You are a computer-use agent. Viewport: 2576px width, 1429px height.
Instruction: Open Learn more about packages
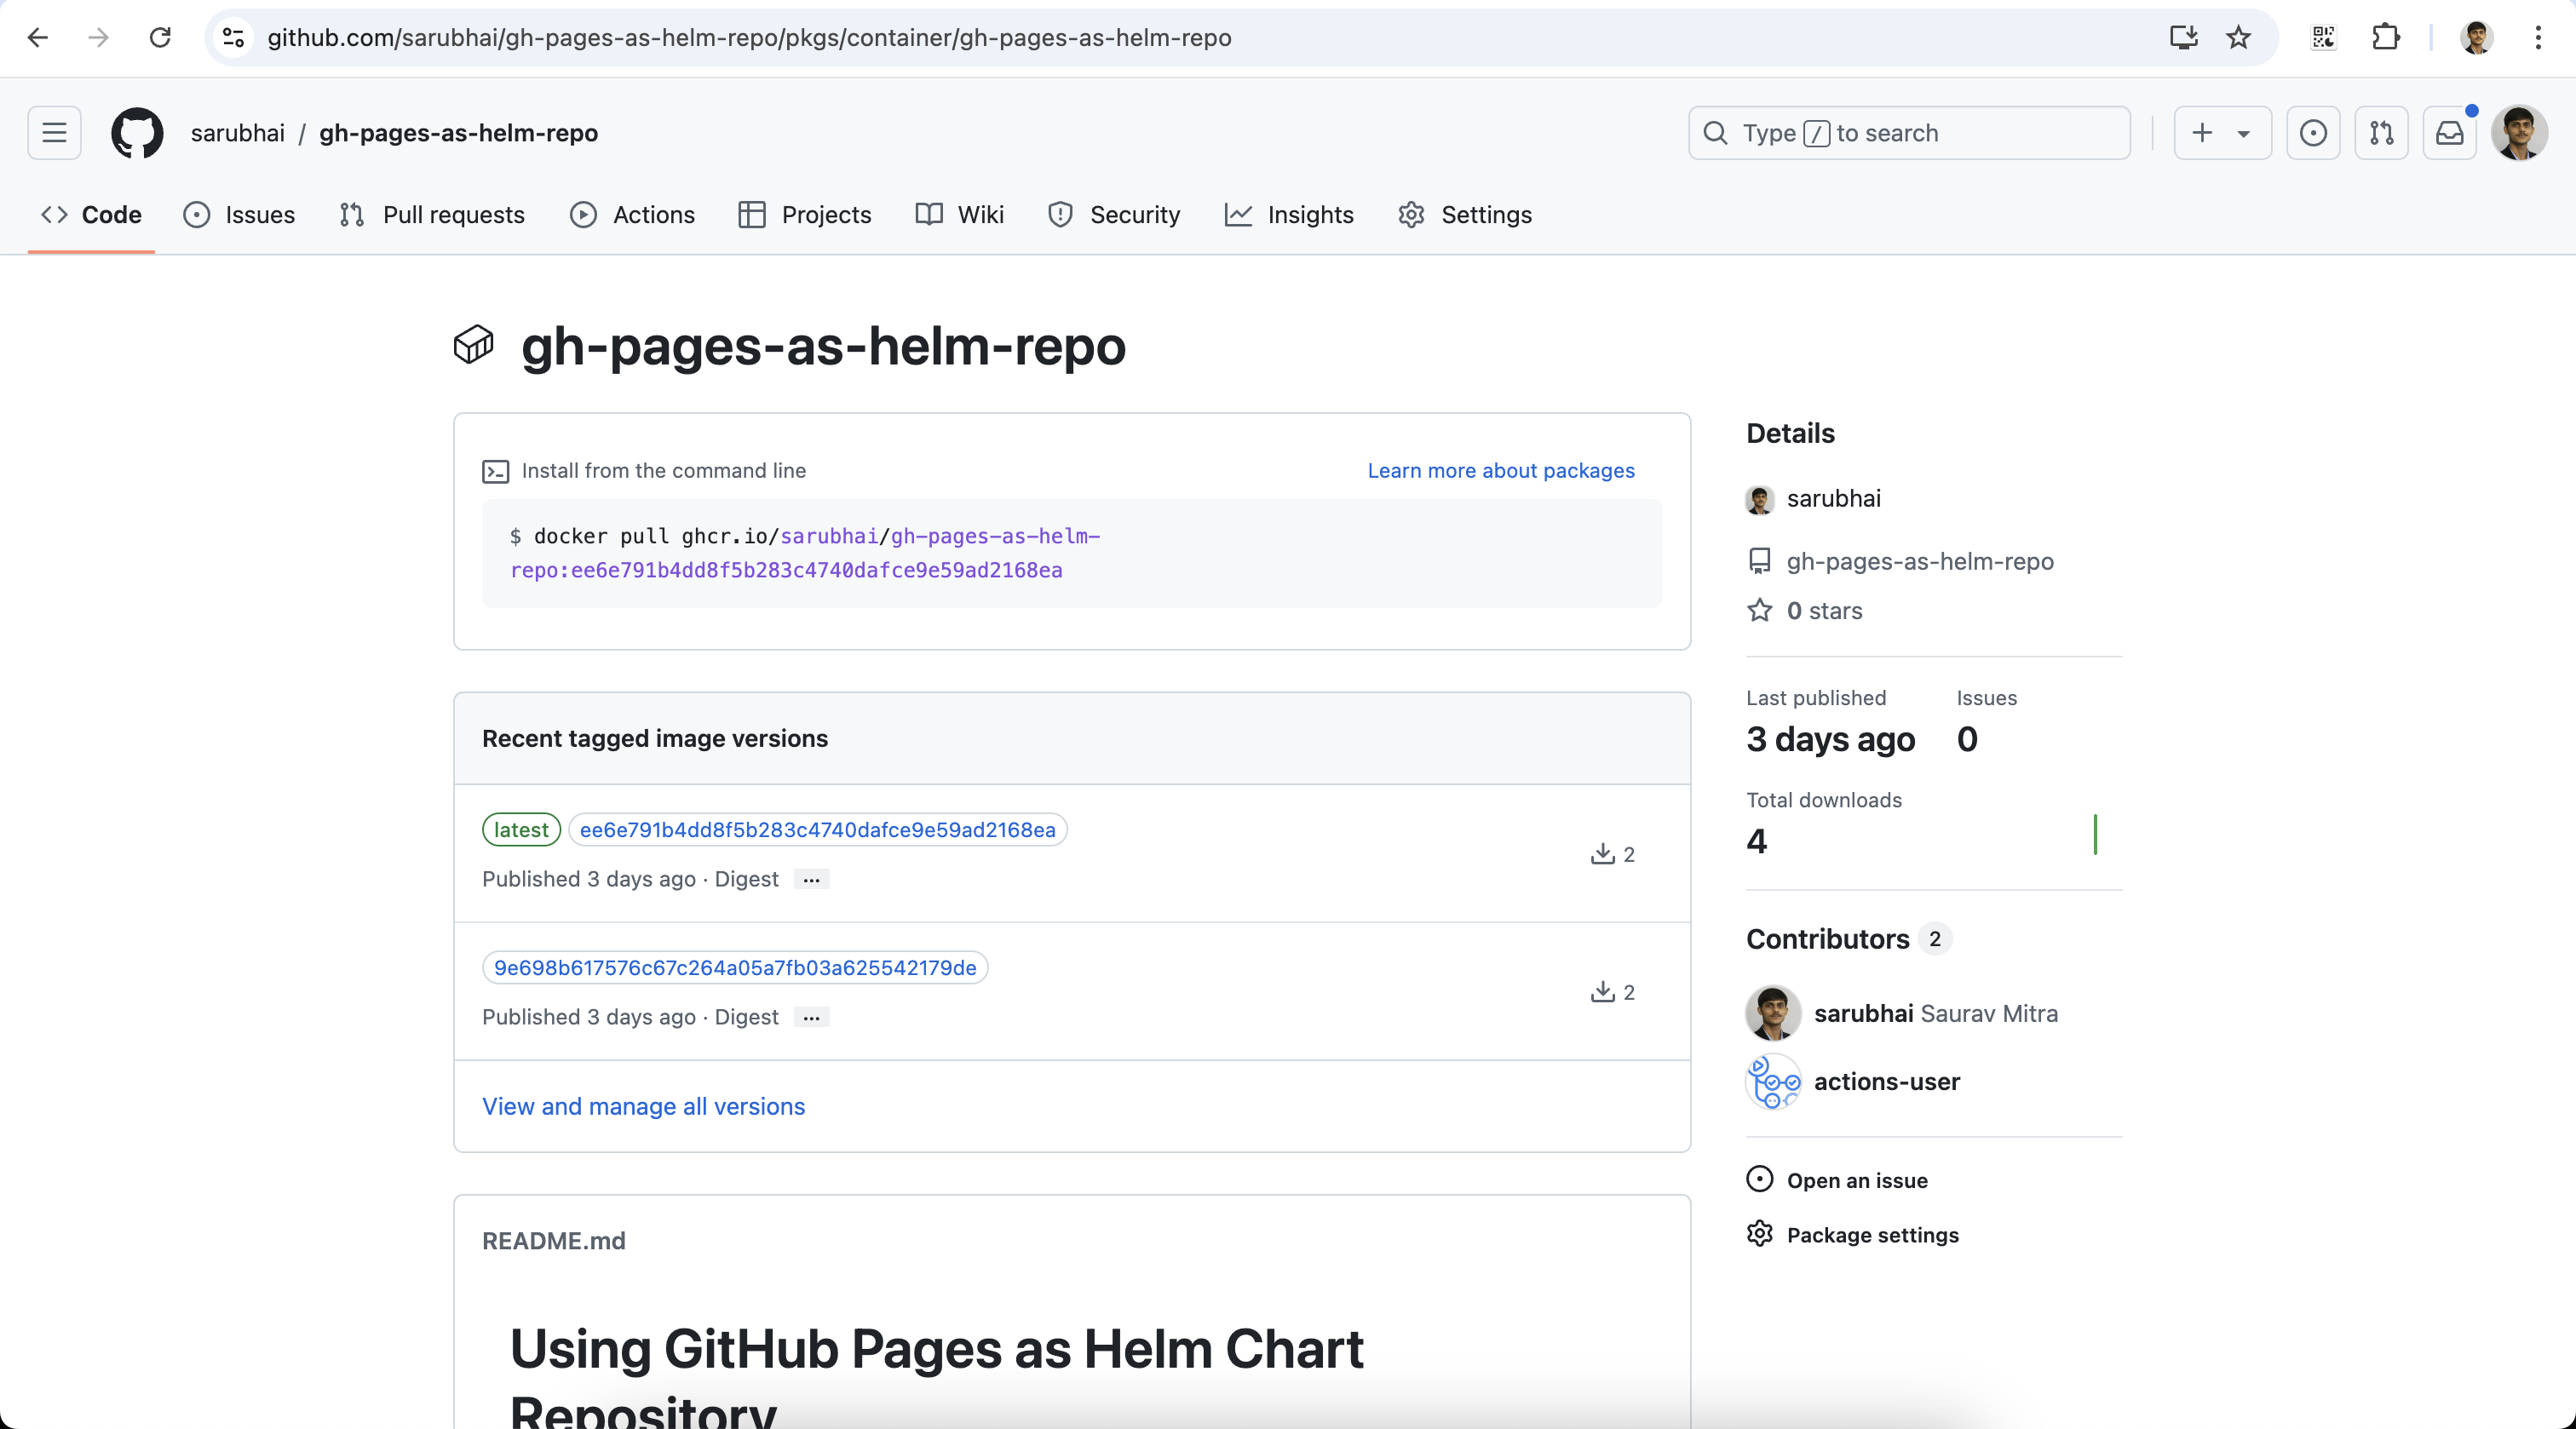[x=1500, y=470]
